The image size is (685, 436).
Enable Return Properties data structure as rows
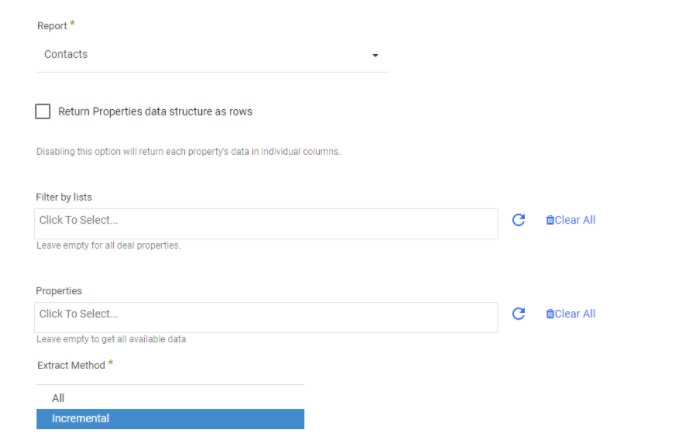click(x=43, y=112)
